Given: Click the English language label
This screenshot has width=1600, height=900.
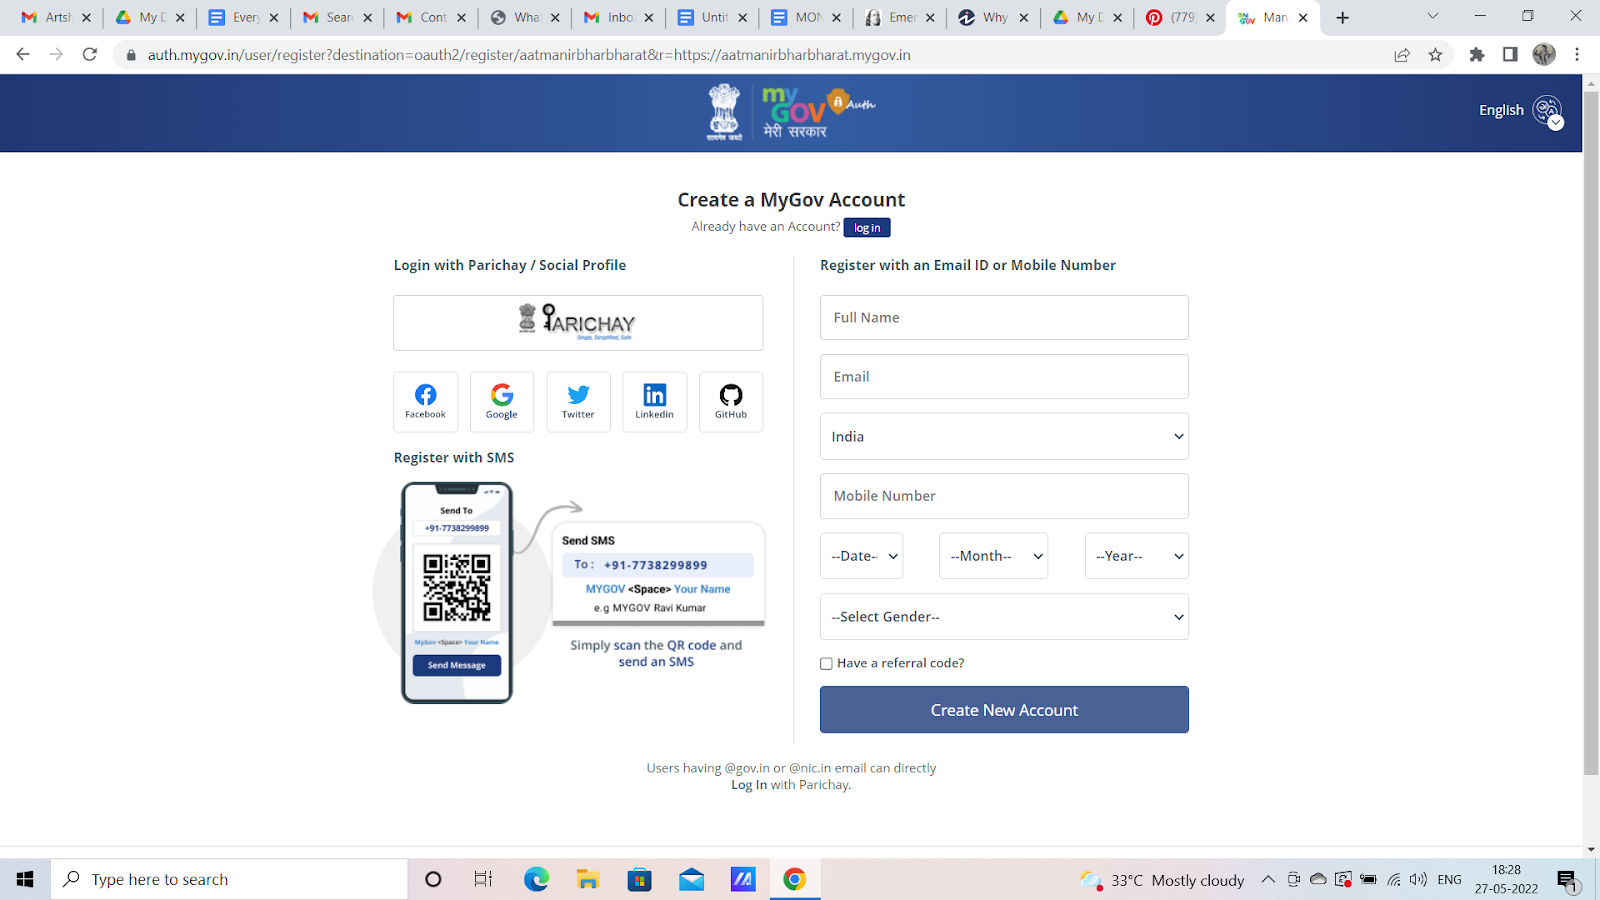Looking at the screenshot, I should pos(1501,110).
